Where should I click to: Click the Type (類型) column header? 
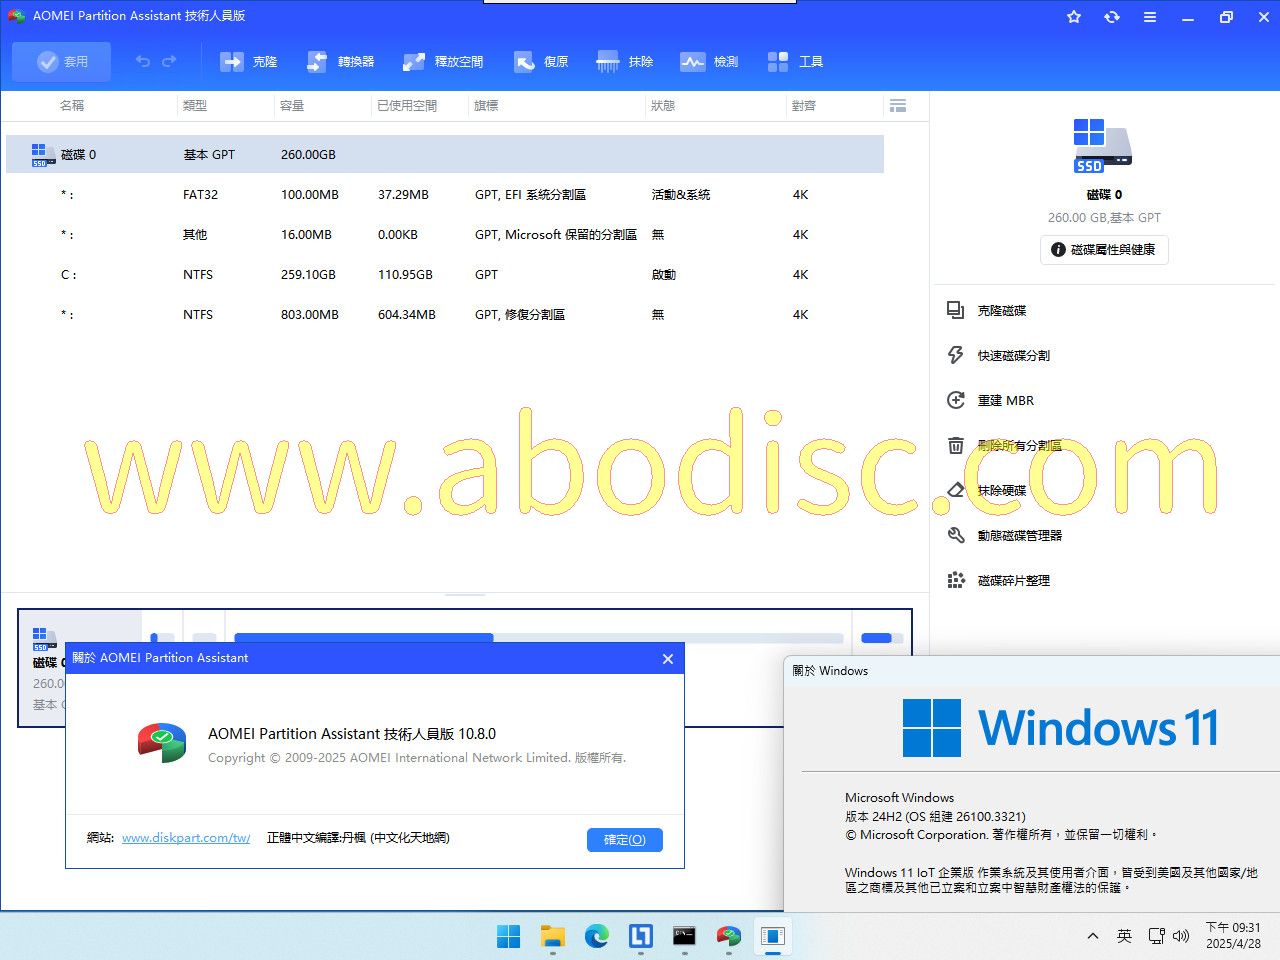pyautogui.click(x=195, y=105)
